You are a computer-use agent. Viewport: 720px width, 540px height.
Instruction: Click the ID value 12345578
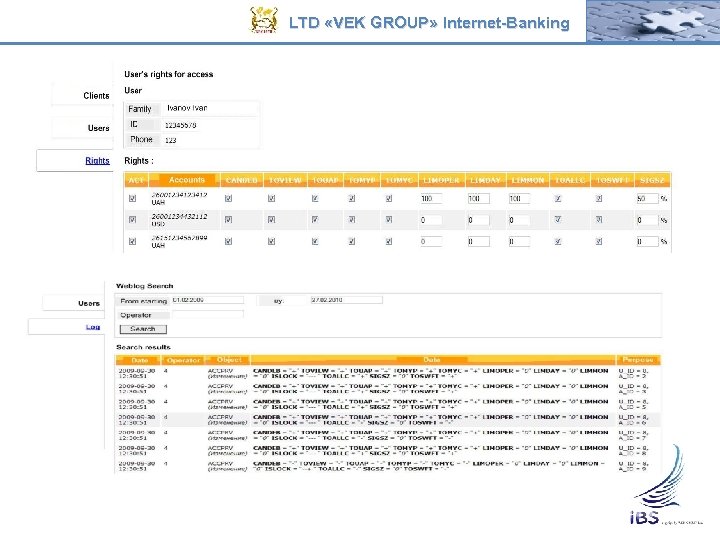tap(181, 125)
